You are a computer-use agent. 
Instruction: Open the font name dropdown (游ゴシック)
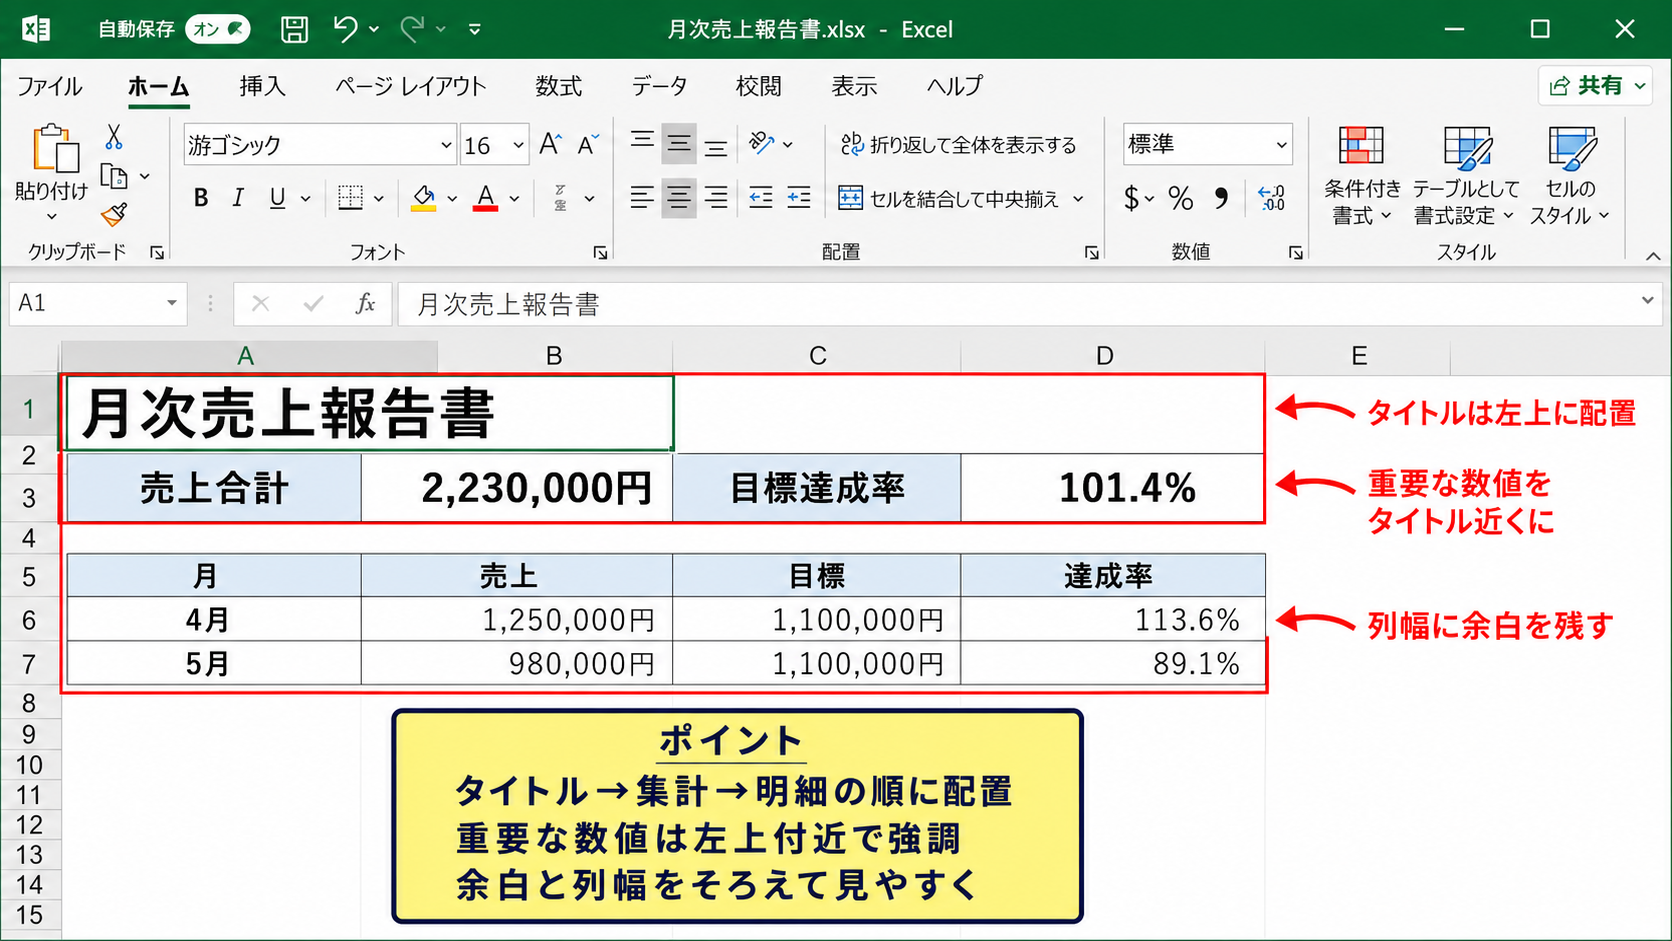[446, 145]
